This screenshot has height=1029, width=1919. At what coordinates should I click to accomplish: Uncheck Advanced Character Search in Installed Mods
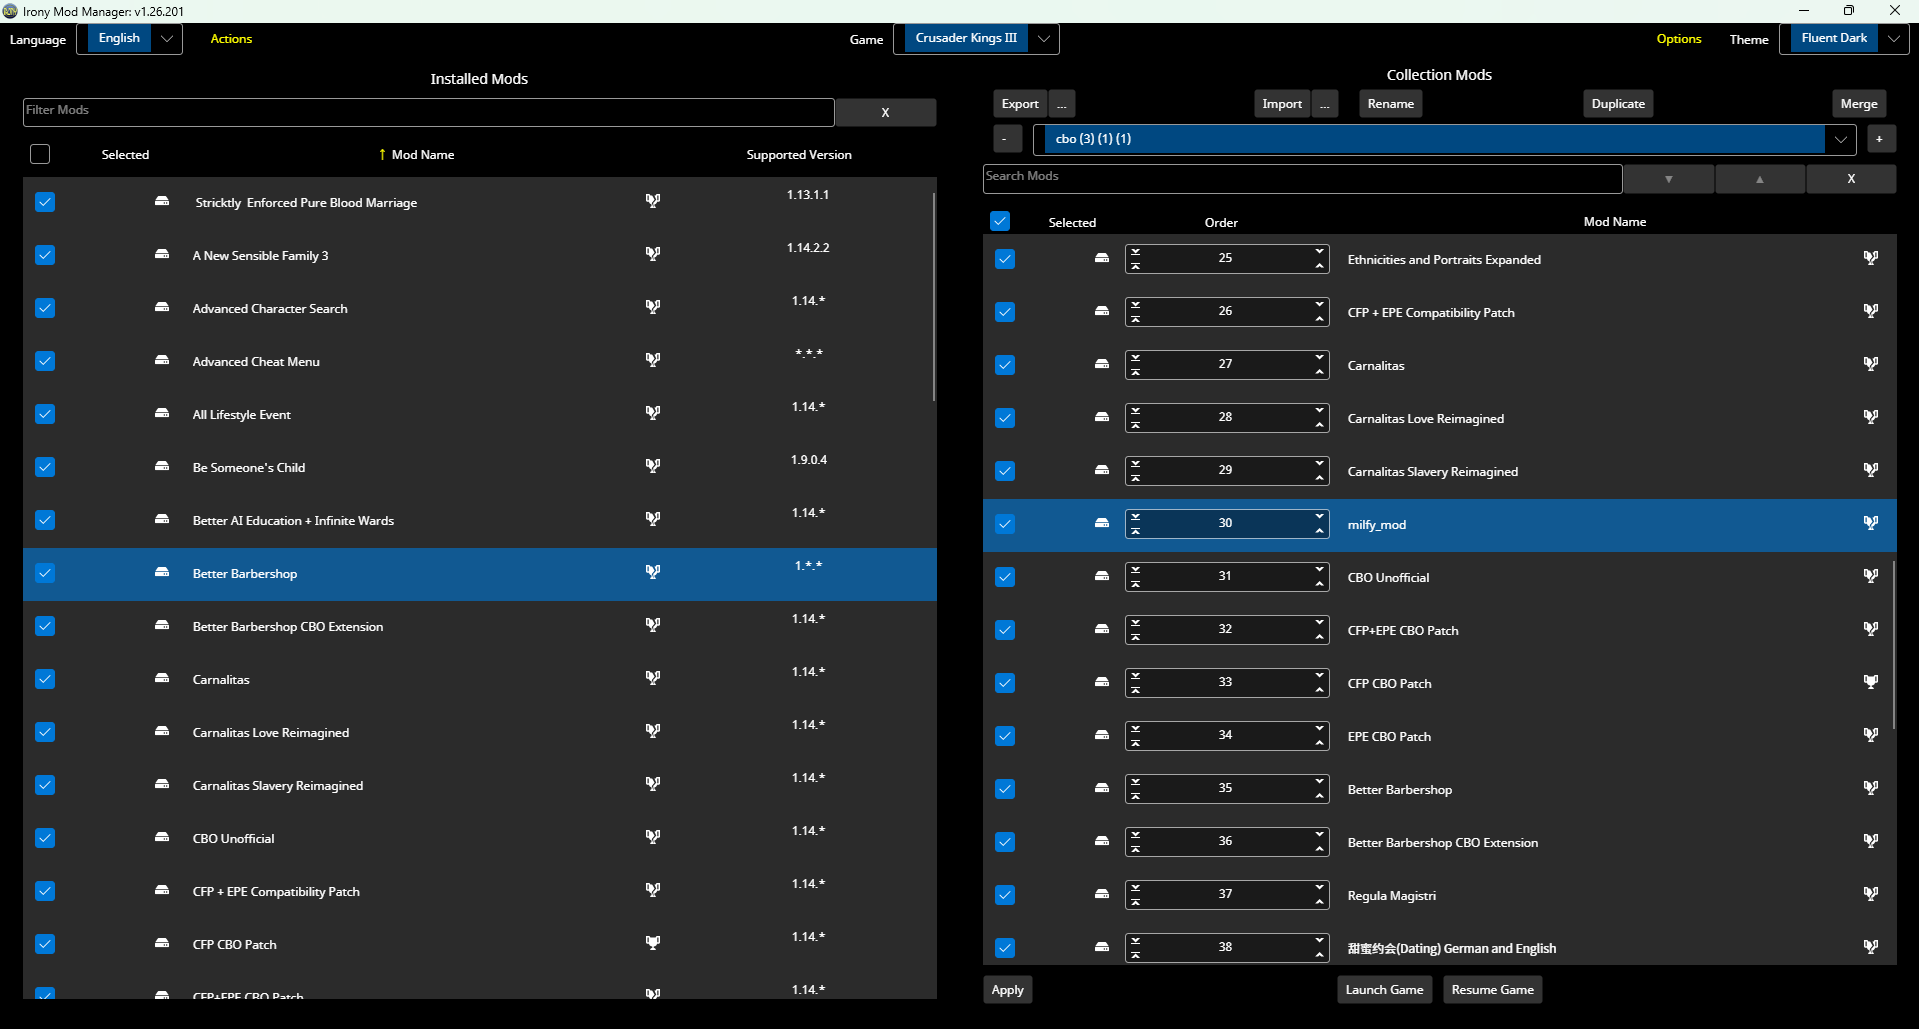tap(45, 308)
